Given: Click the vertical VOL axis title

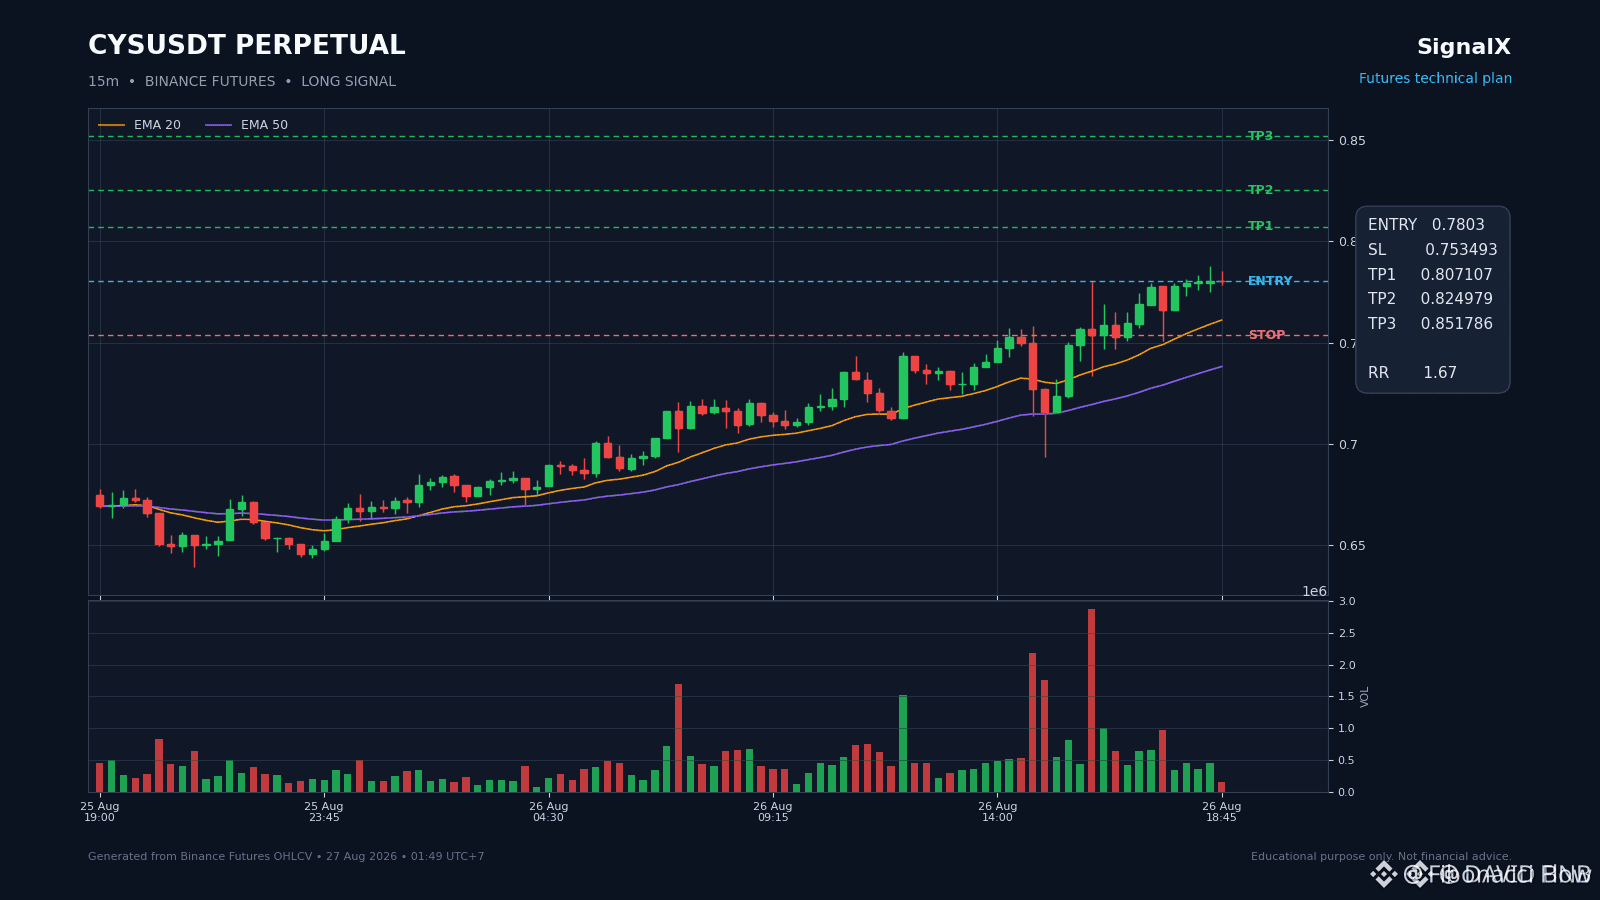Looking at the screenshot, I should (1365, 697).
